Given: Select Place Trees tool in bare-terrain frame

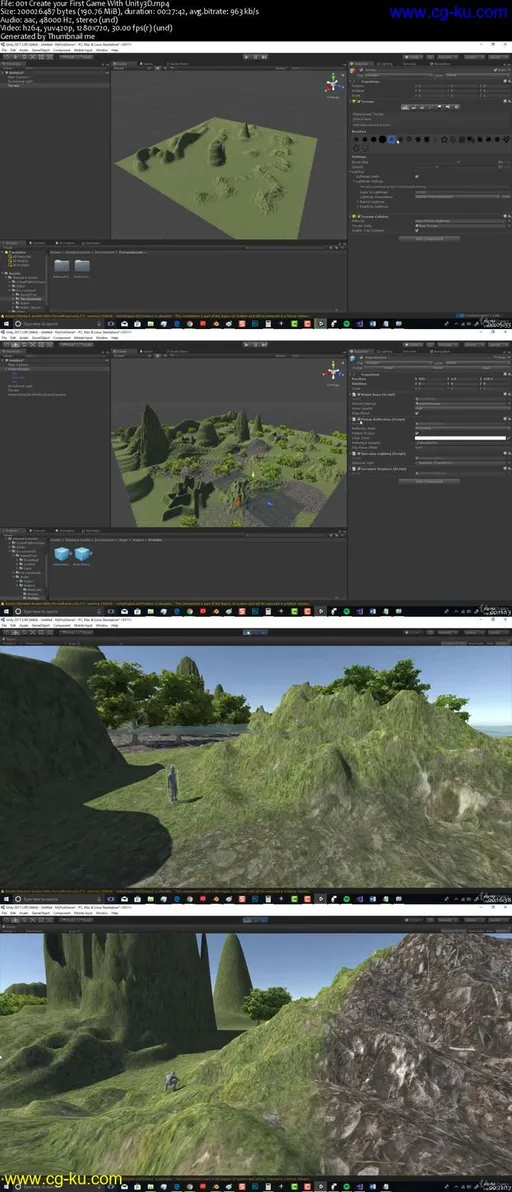Looking at the screenshot, I should [x=439, y=107].
